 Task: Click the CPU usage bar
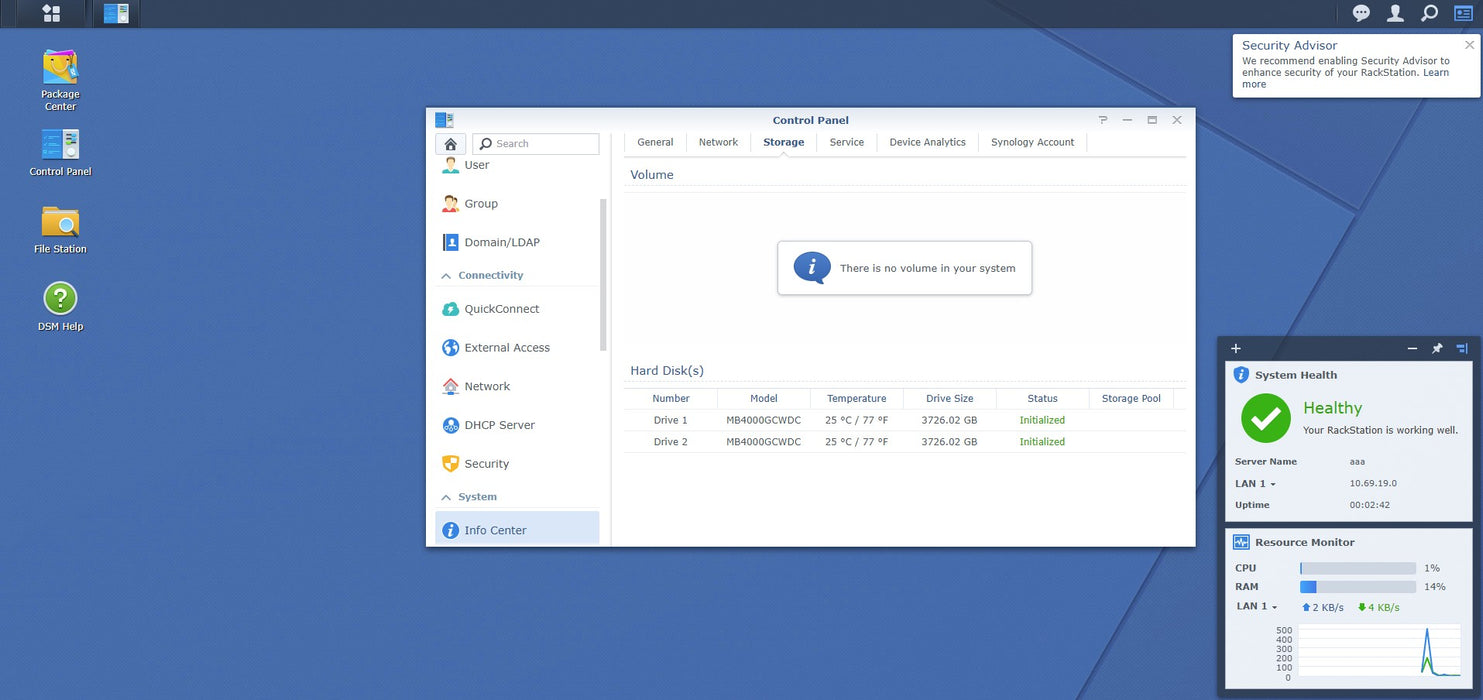(x=1358, y=568)
